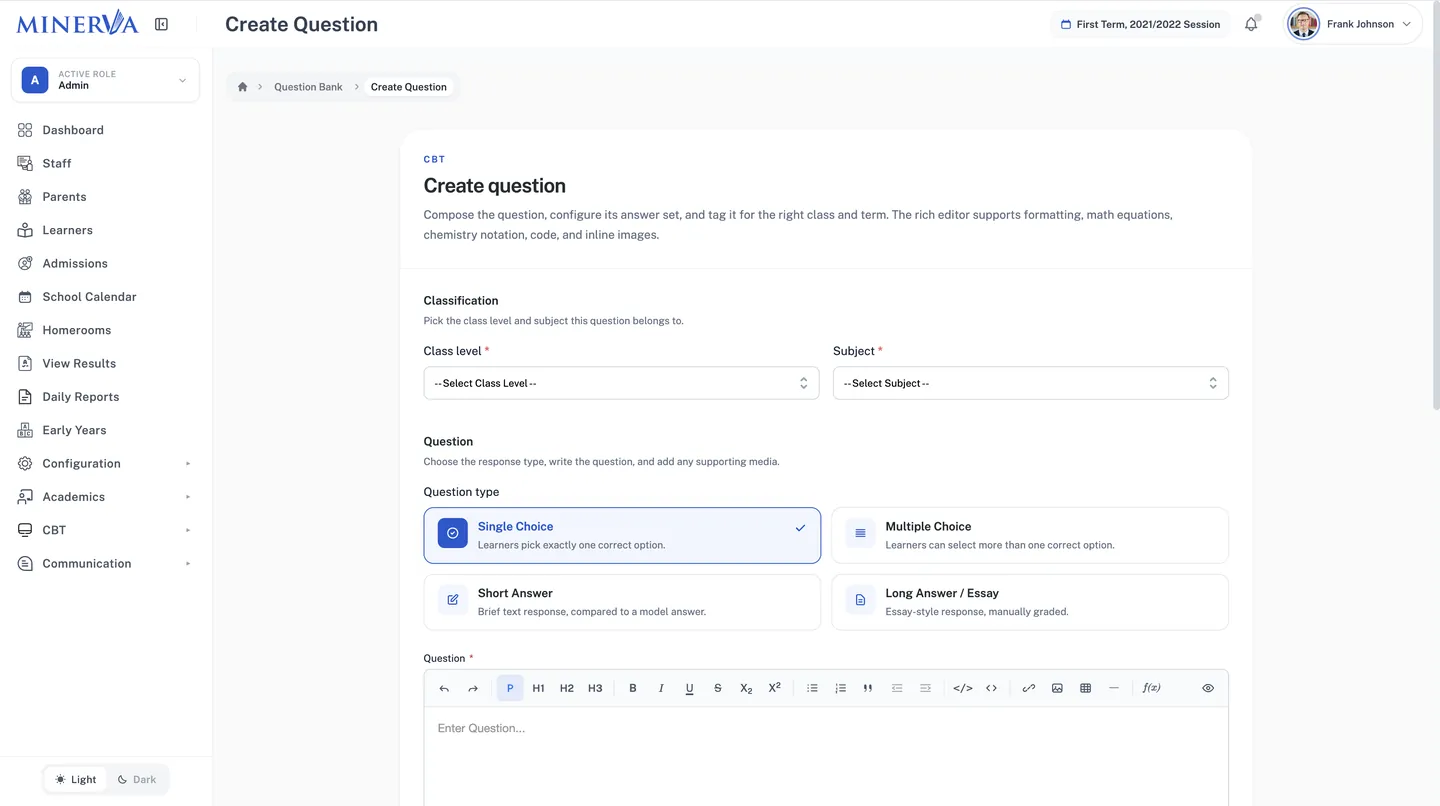Open the Class level dropdown
Viewport: 1440px width, 806px height.
621,383
